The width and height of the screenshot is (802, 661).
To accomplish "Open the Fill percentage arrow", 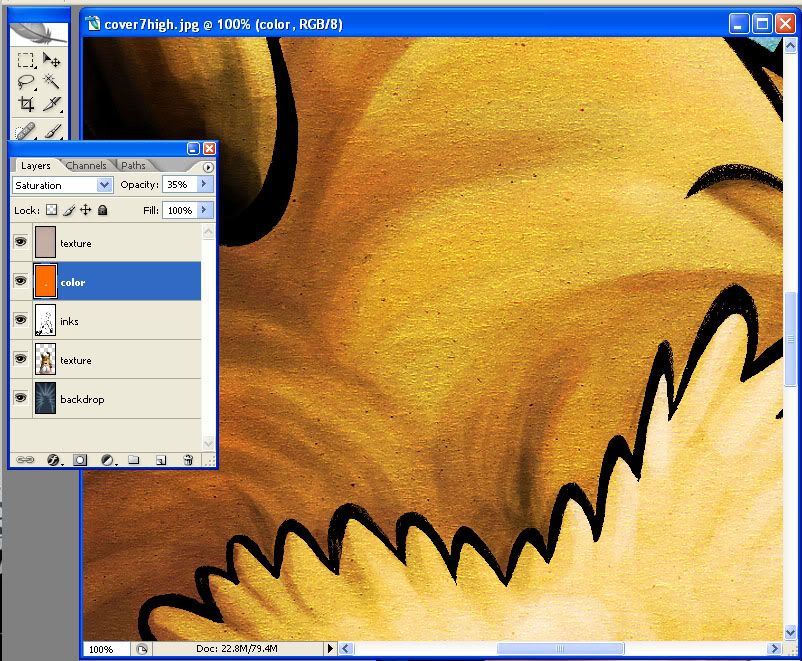I will click(x=204, y=211).
